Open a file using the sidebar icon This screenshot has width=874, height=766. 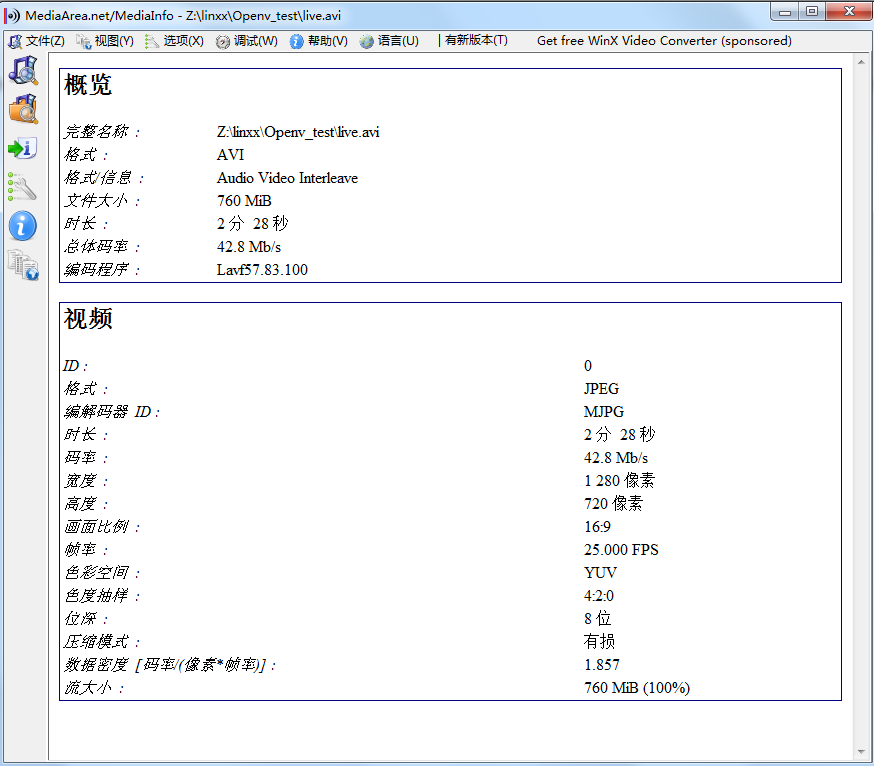[24, 70]
